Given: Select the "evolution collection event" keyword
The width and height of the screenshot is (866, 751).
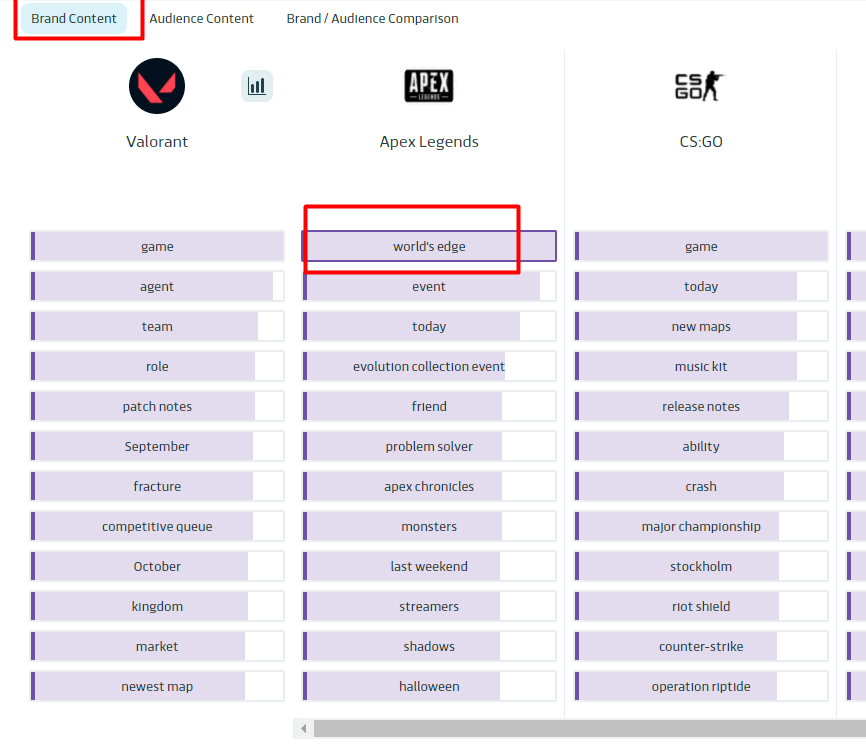Looking at the screenshot, I should [x=429, y=366].
